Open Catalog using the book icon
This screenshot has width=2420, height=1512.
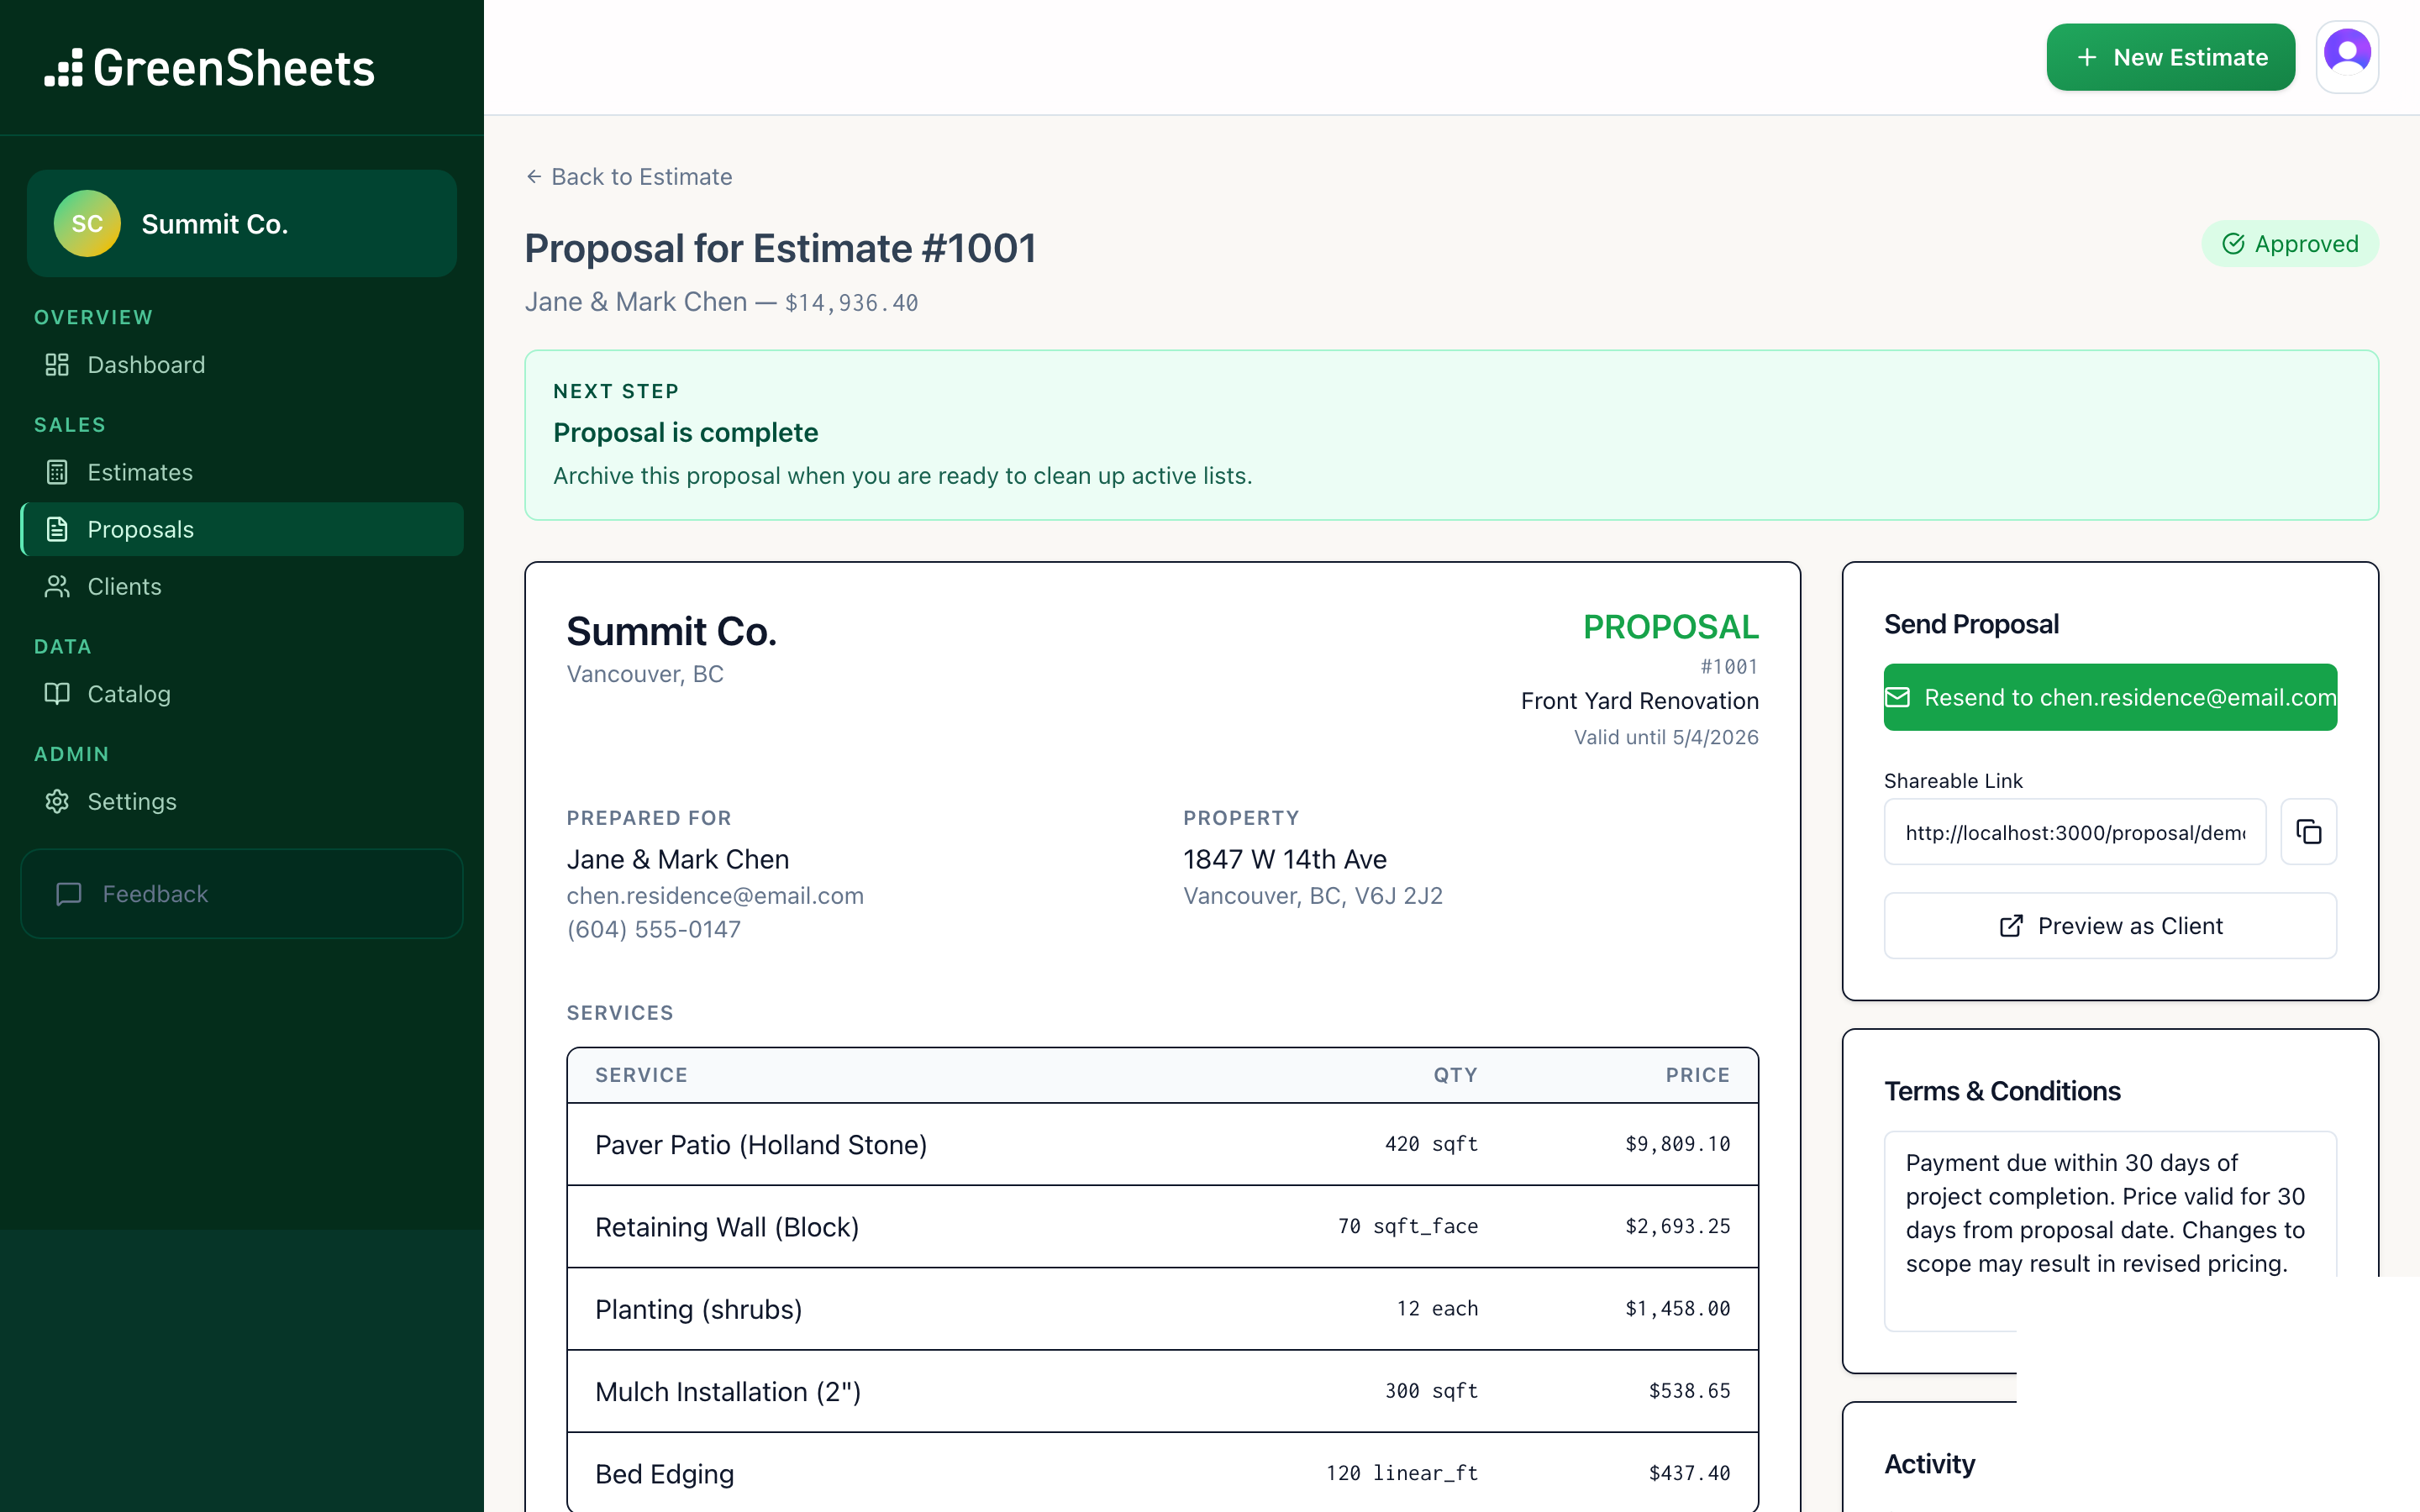57,694
